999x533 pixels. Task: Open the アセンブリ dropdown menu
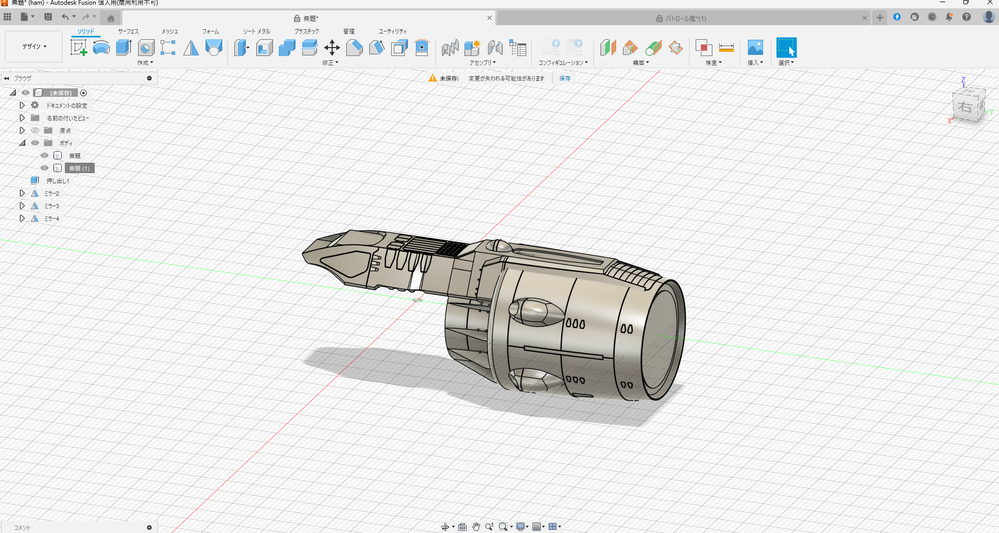tap(482, 63)
